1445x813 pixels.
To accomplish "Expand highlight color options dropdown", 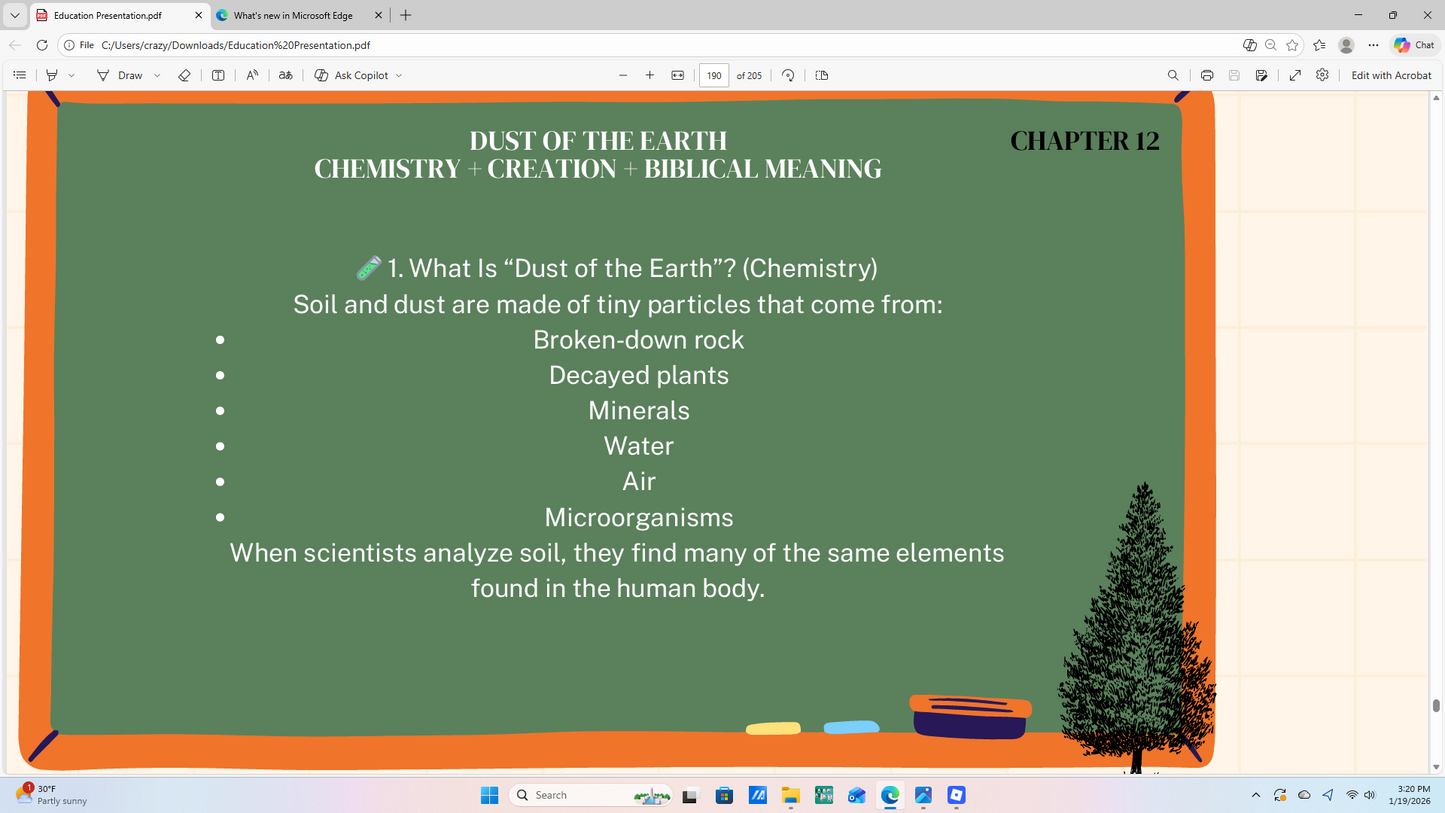I will [x=71, y=75].
